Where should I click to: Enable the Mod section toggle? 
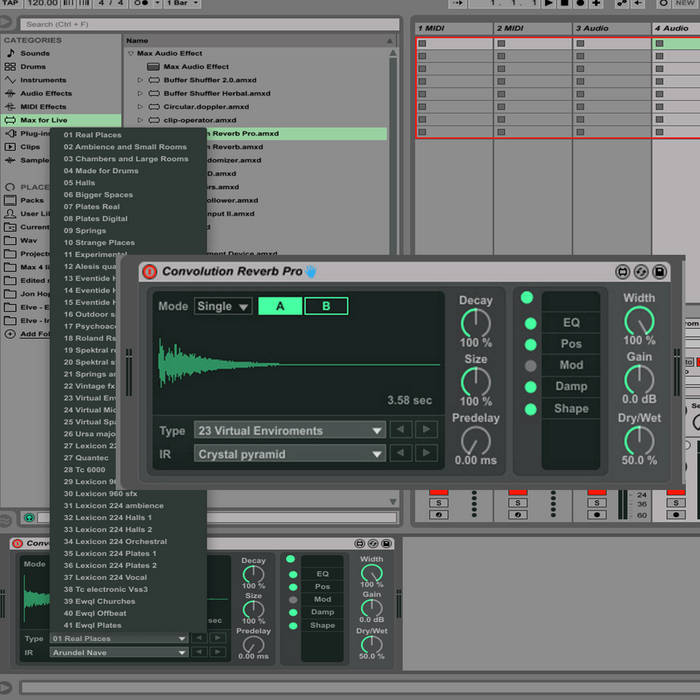[x=530, y=366]
